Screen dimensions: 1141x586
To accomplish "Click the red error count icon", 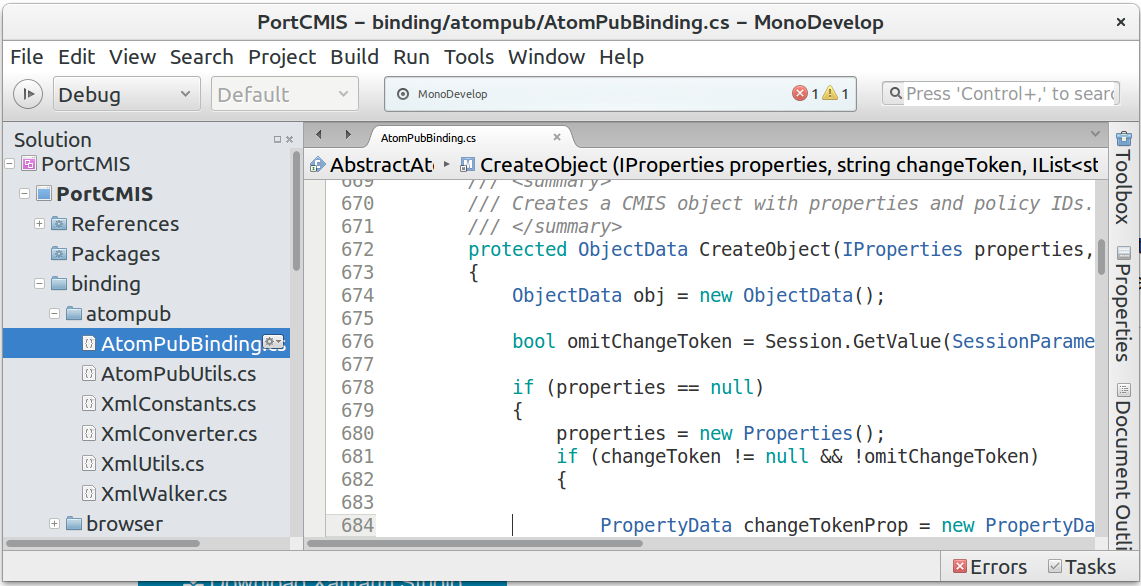I will (800, 93).
